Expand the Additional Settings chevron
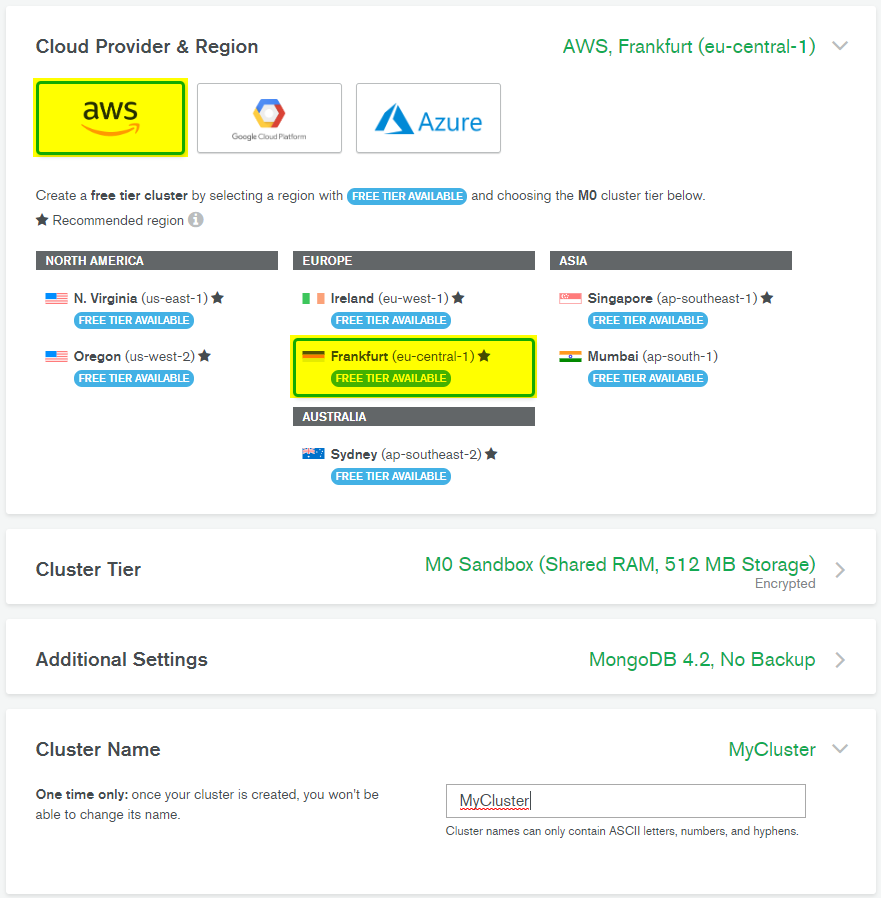This screenshot has height=898, width=881. (x=840, y=660)
